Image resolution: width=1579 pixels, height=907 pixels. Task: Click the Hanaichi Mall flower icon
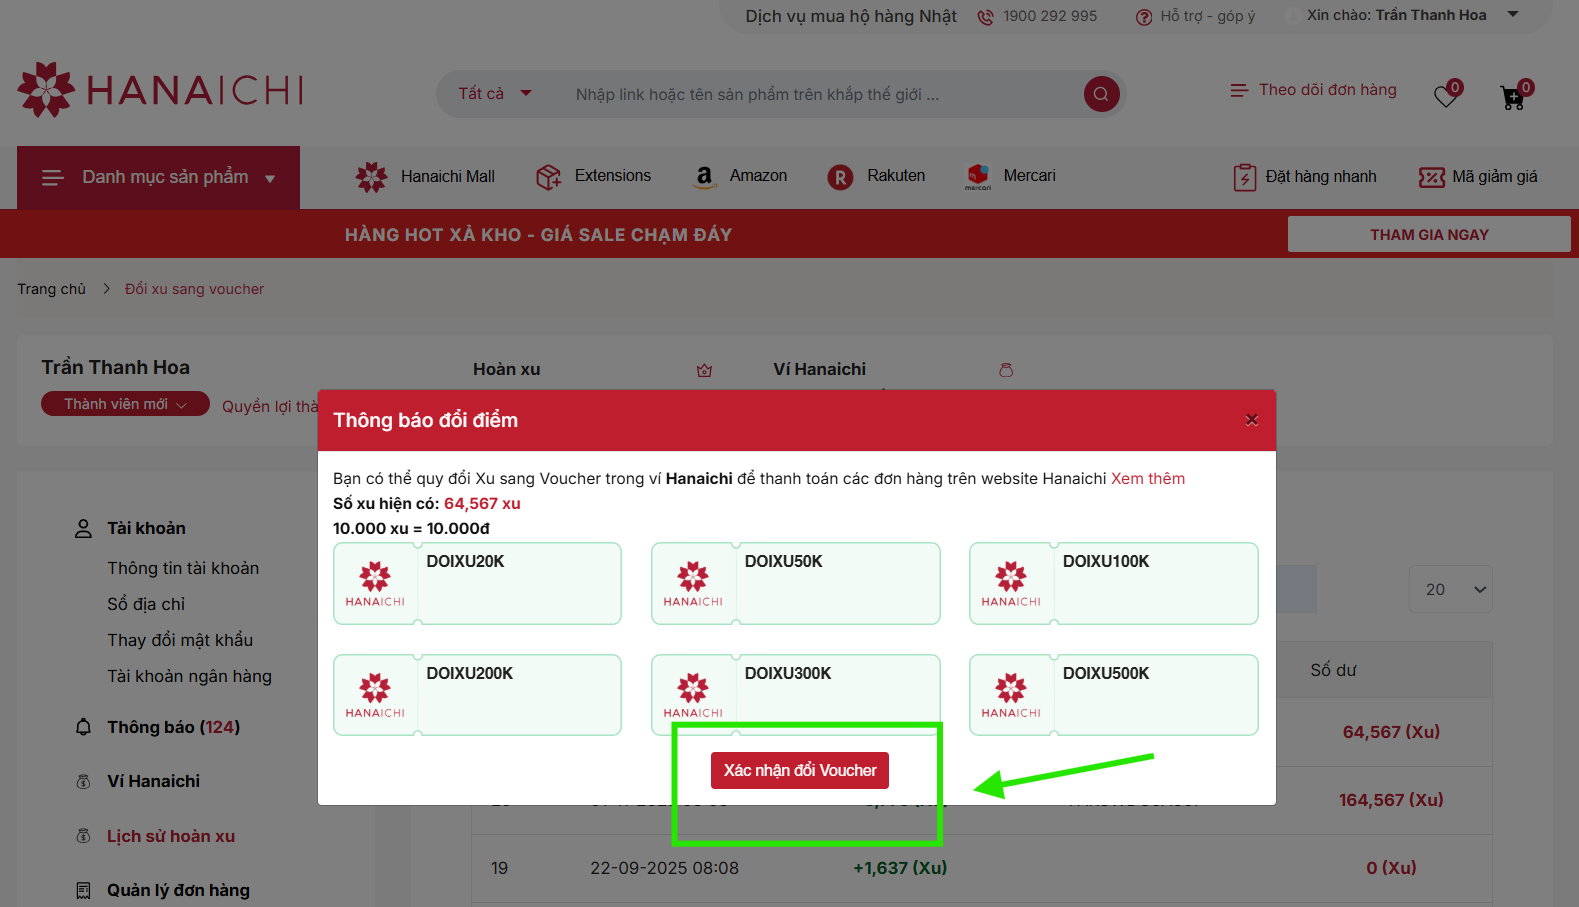click(371, 177)
